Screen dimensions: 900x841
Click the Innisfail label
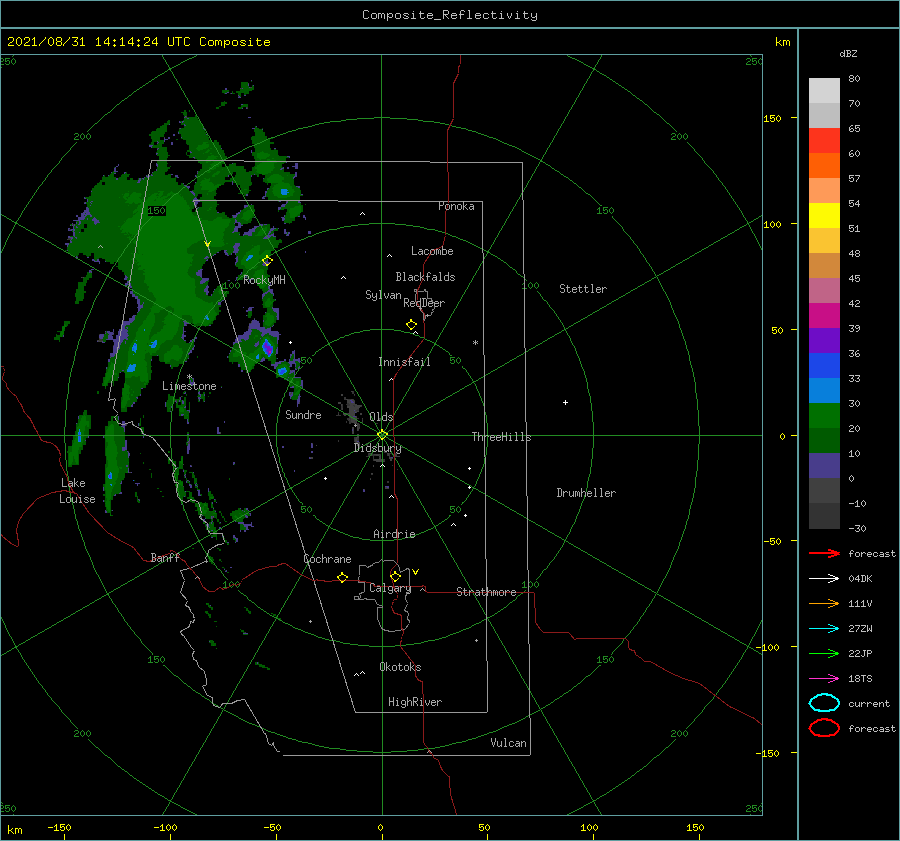(404, 362)
